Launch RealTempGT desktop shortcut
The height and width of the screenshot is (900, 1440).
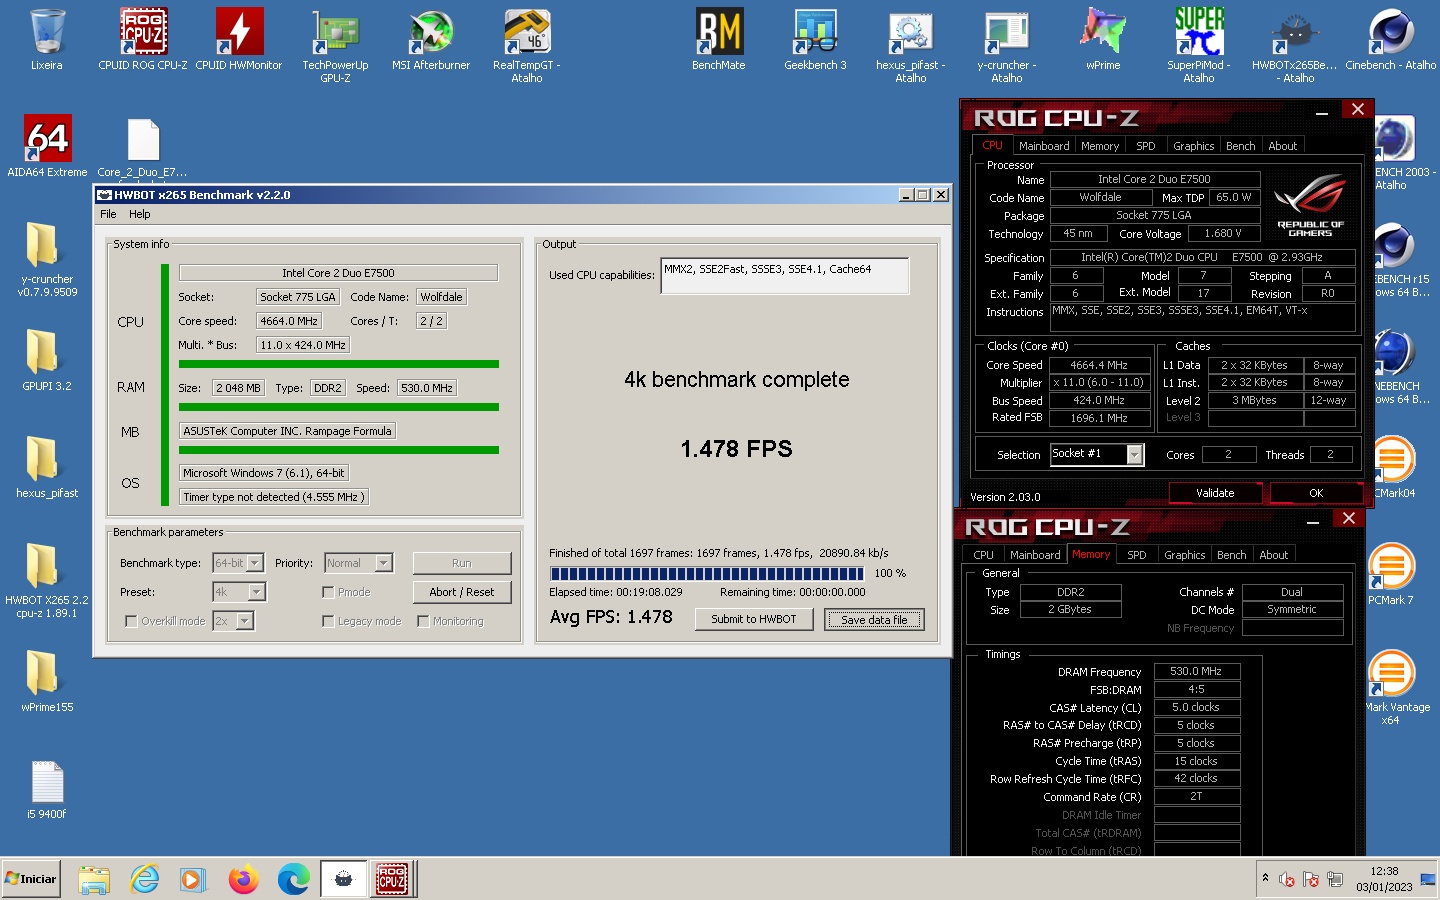[x=527, y=46]
